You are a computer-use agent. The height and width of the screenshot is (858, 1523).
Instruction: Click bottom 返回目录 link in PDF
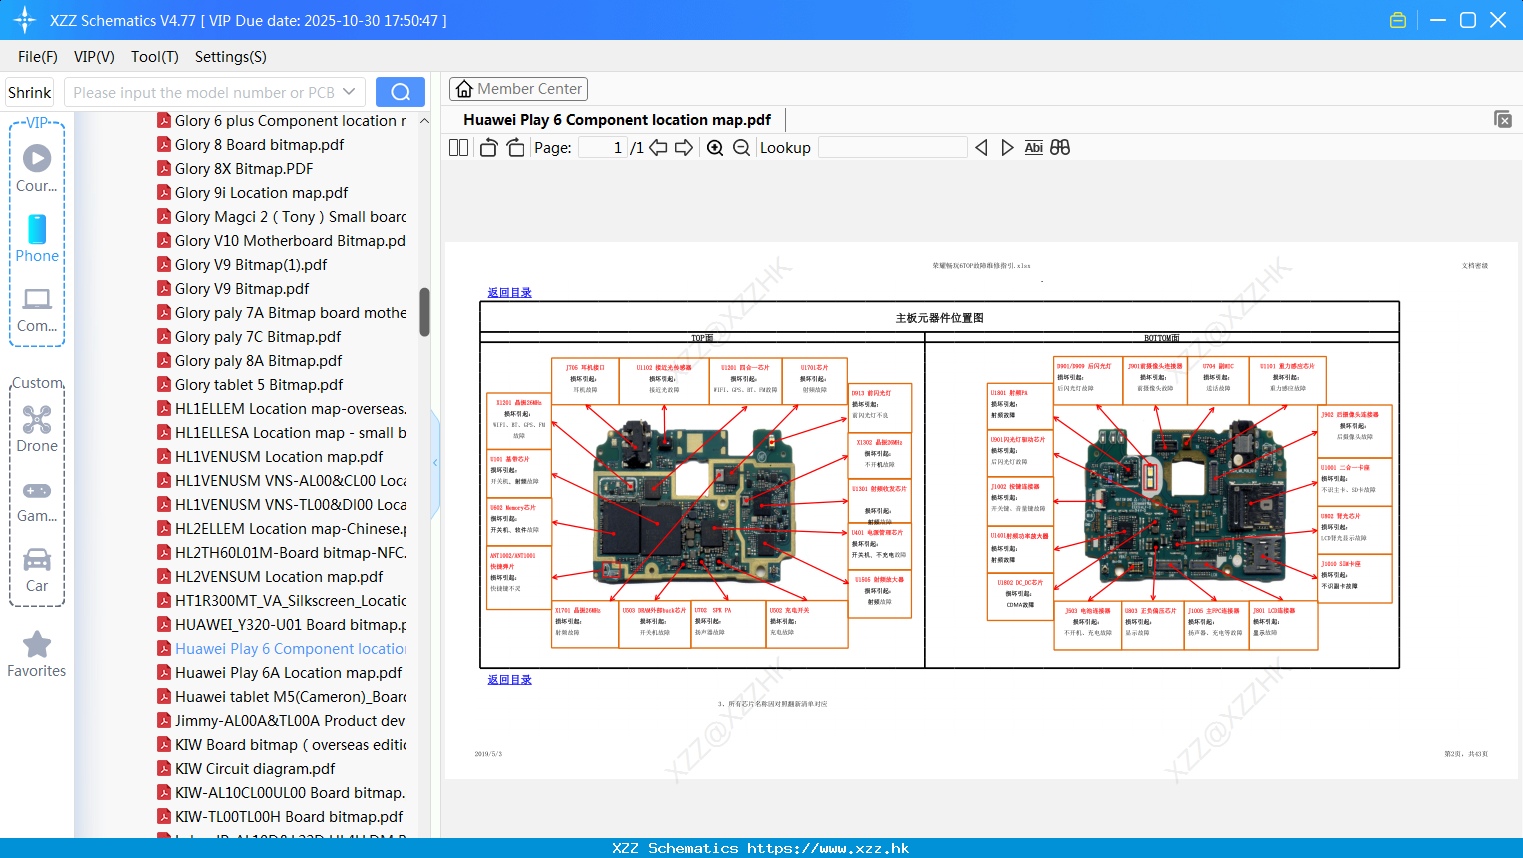509,680
